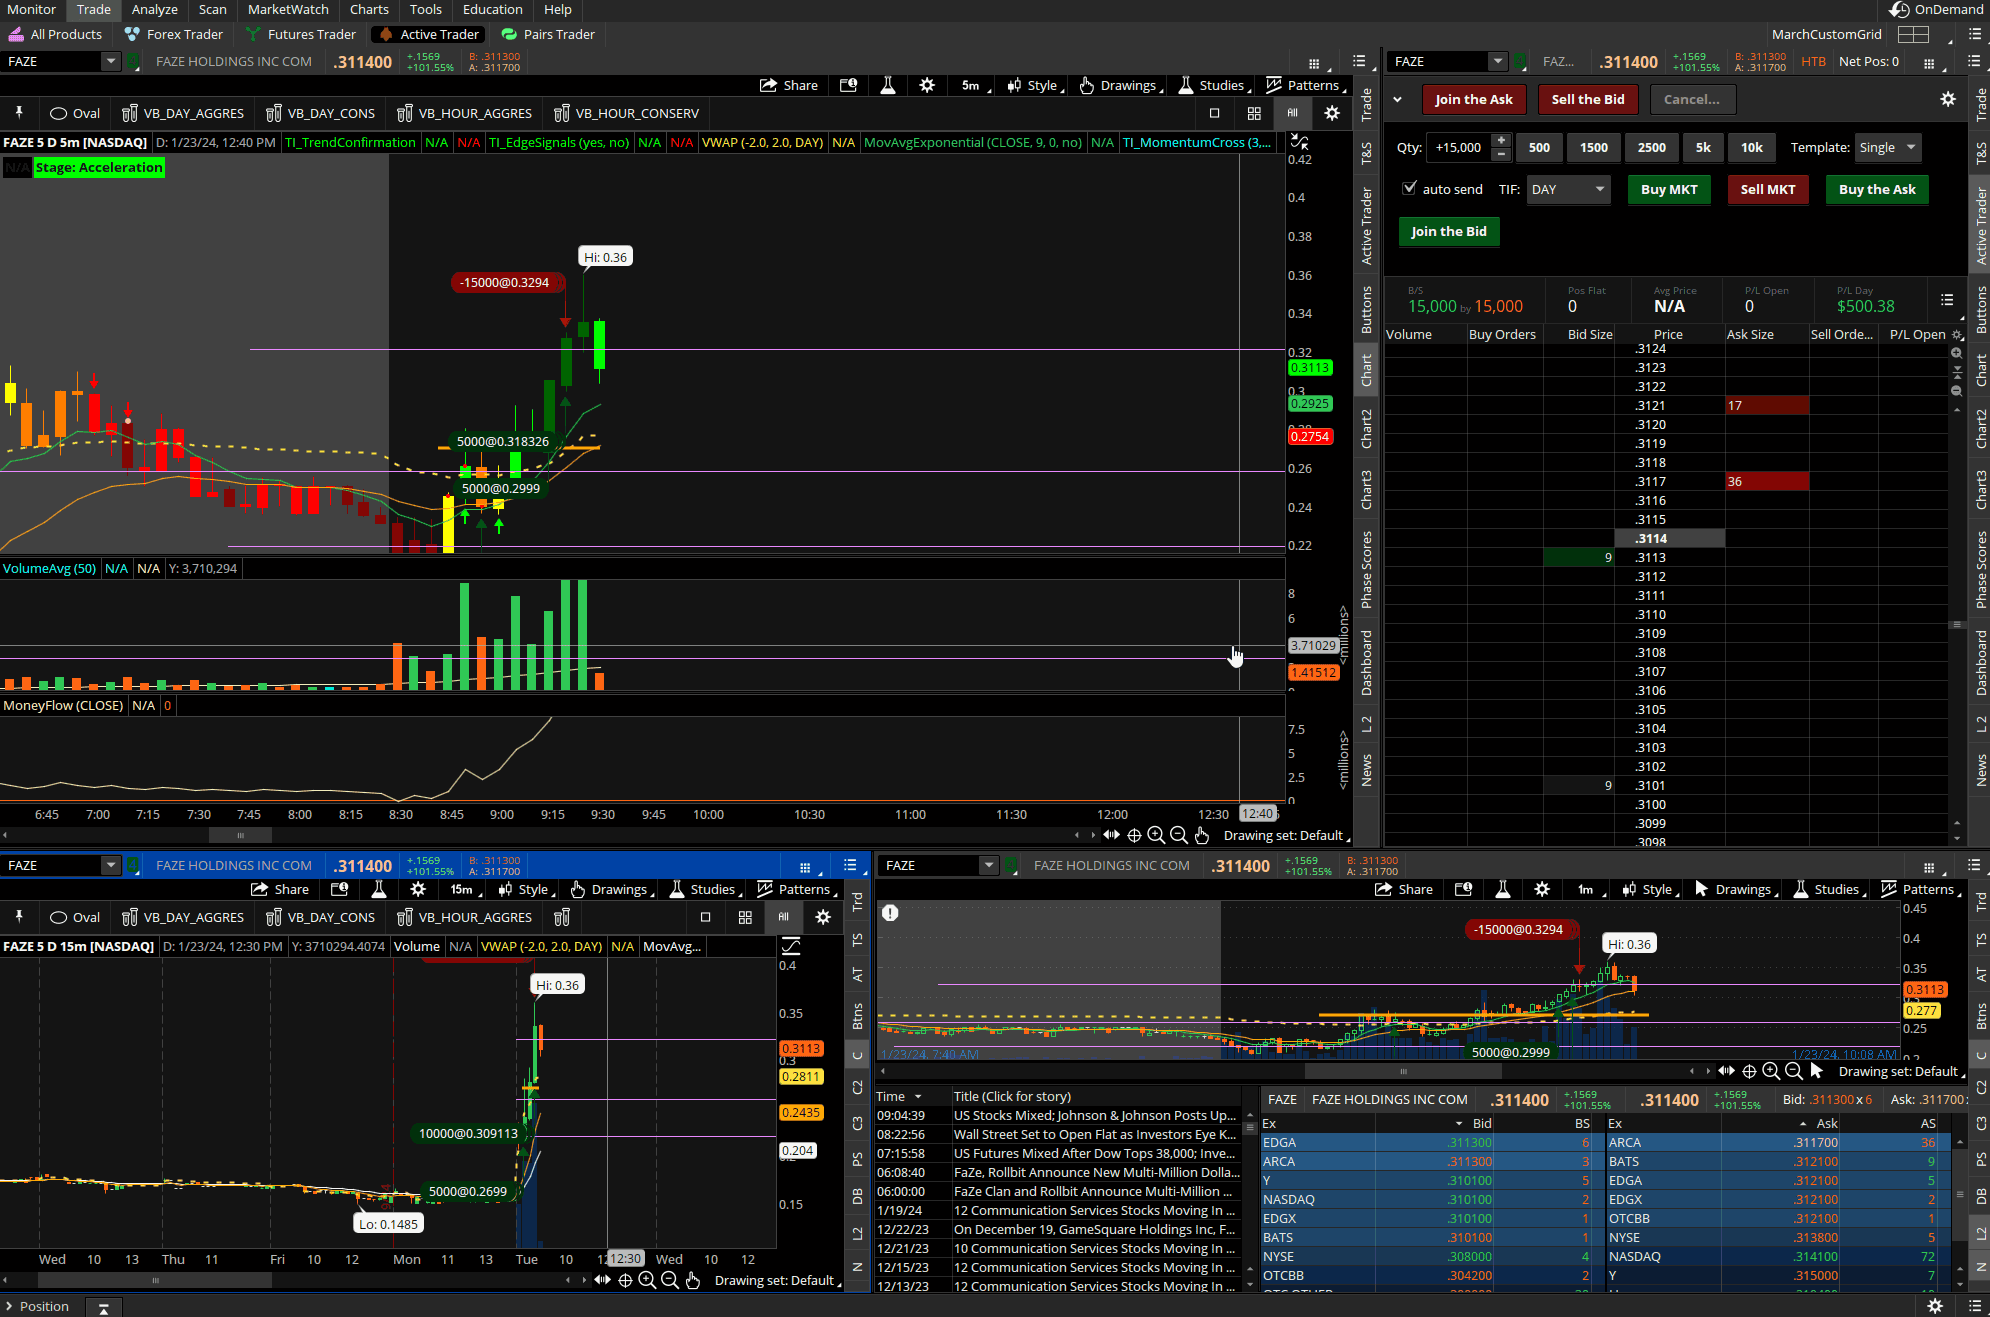
Task: Click the Edit Studies flask icon on 5m chart
Action: [x=887, y=86]
